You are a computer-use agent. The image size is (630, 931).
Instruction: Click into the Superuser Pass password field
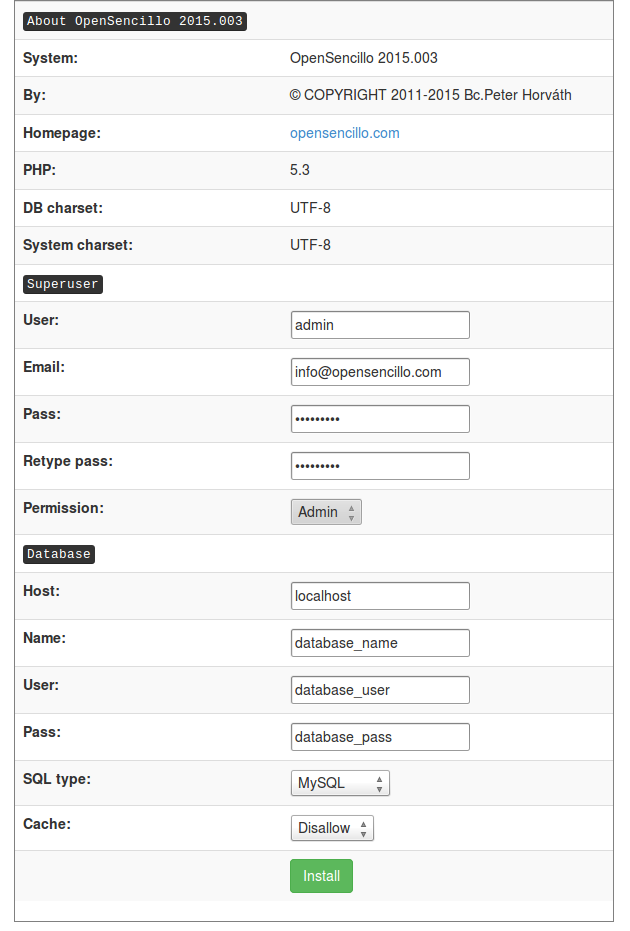(380, 419)
